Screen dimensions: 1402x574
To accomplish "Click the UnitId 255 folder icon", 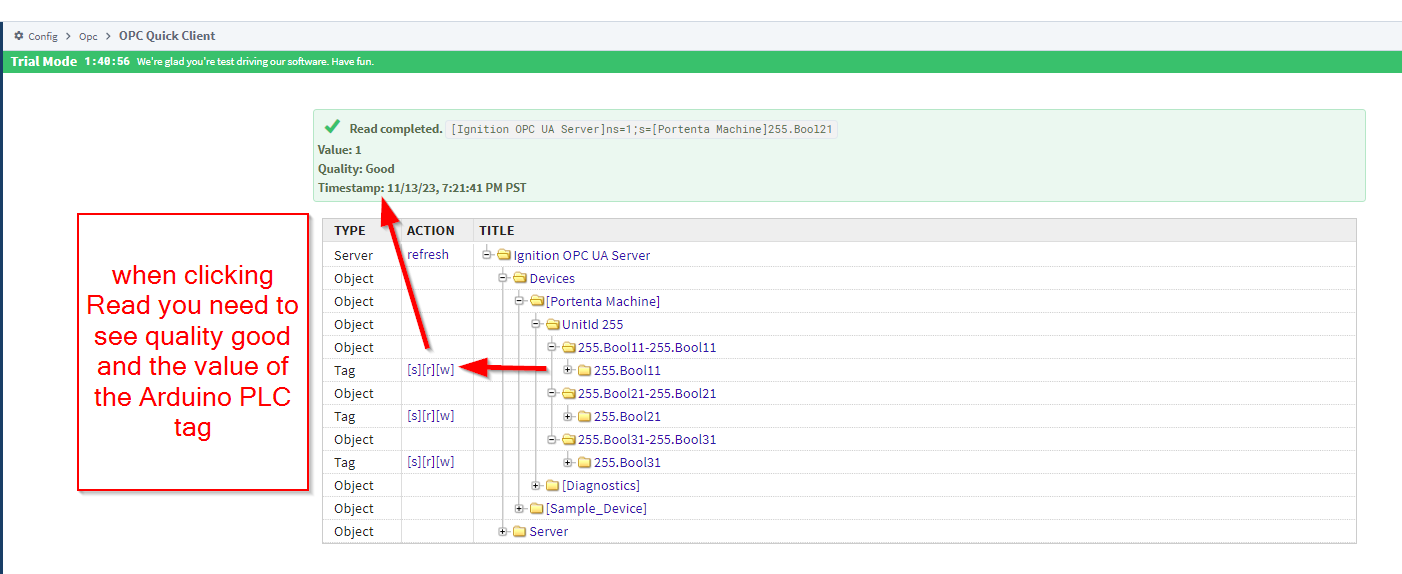I will pos(552,324).
